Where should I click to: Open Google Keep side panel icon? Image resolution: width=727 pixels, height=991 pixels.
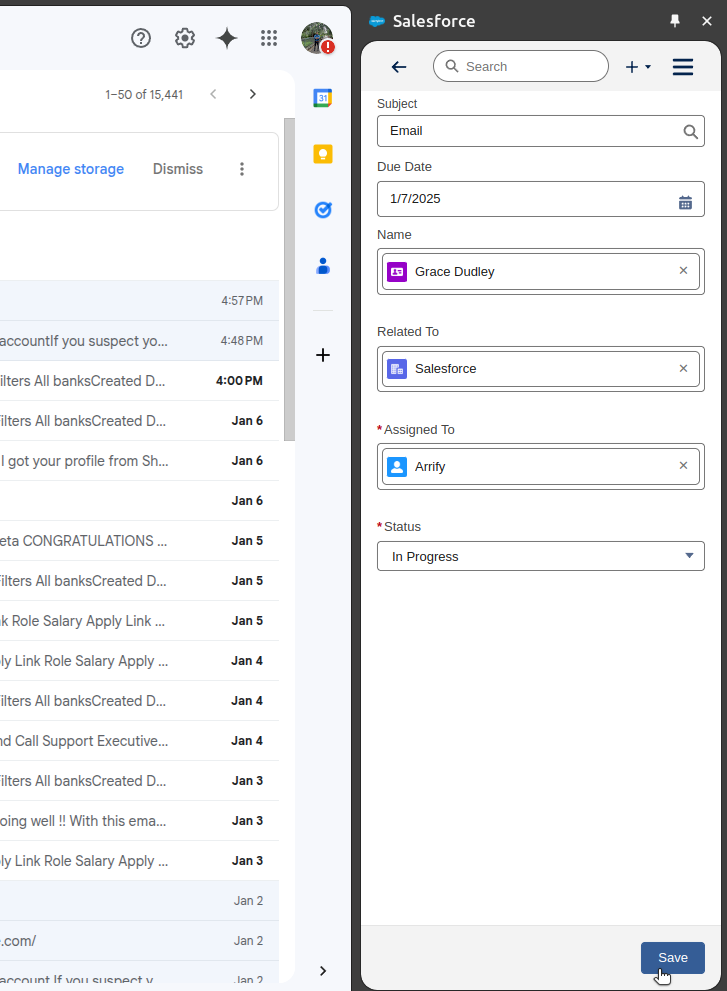(323, 154)
